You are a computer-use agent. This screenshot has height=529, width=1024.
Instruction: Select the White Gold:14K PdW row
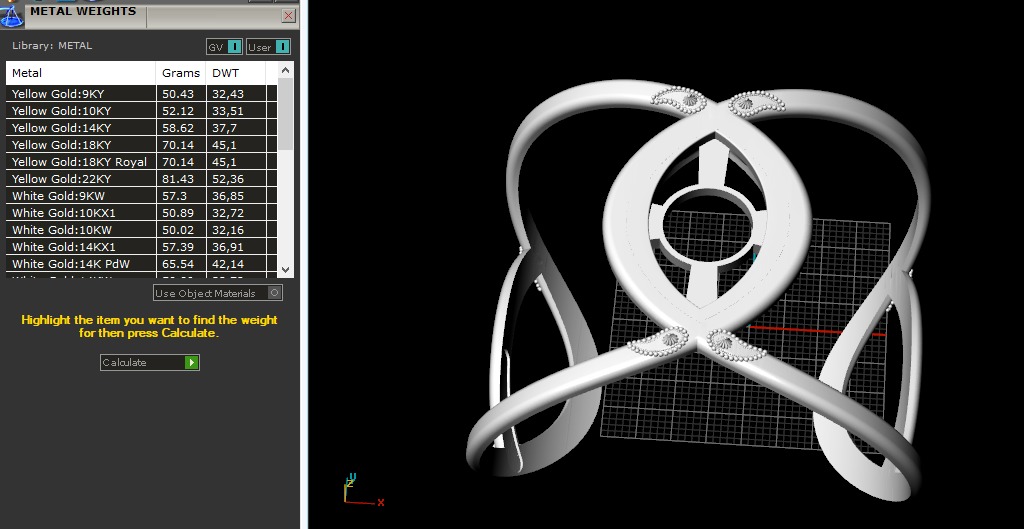tap(142, 264)
